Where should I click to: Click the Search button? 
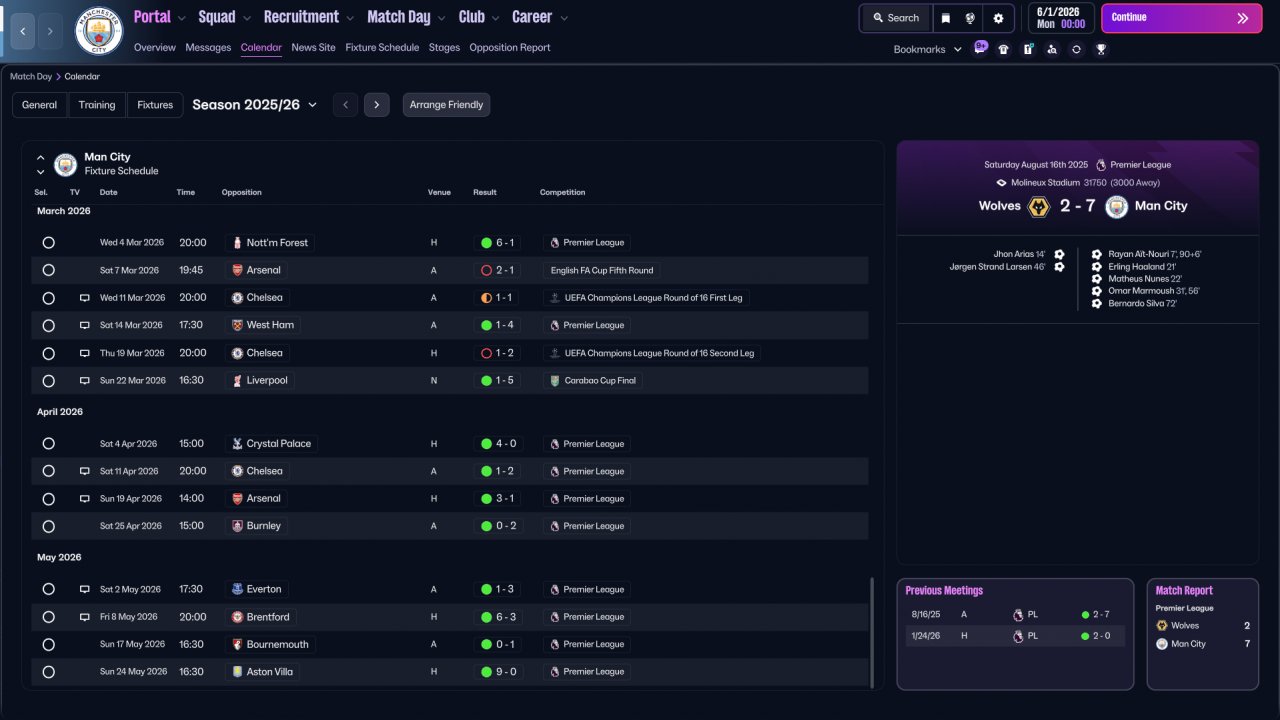click(895, 18)
